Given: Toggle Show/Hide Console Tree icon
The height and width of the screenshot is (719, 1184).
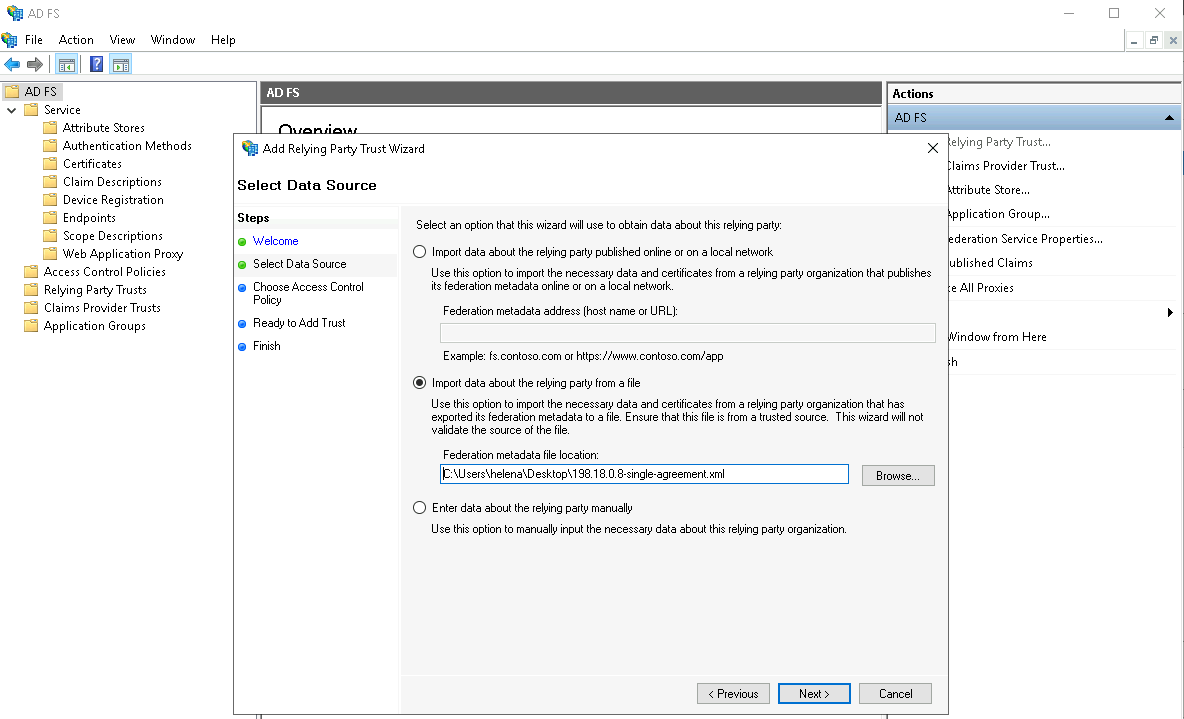Looking at the screenshot, I should (x=67, y=65).
